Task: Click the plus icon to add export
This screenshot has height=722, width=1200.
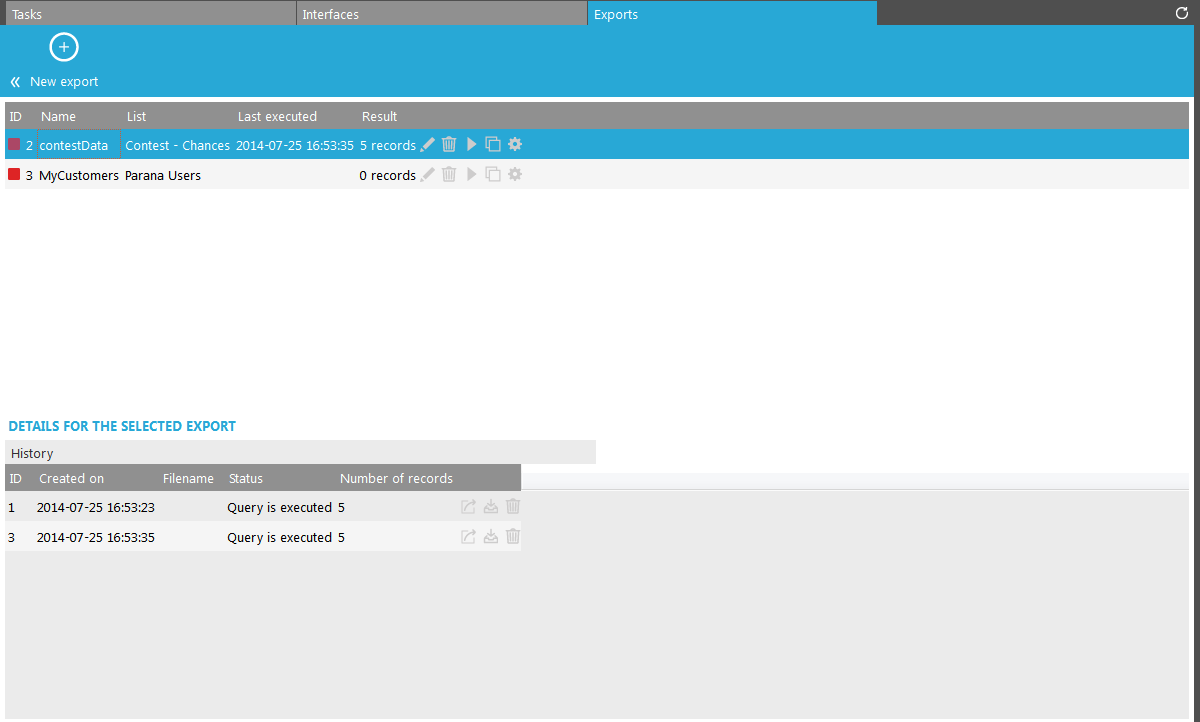Action: (64, 47)
